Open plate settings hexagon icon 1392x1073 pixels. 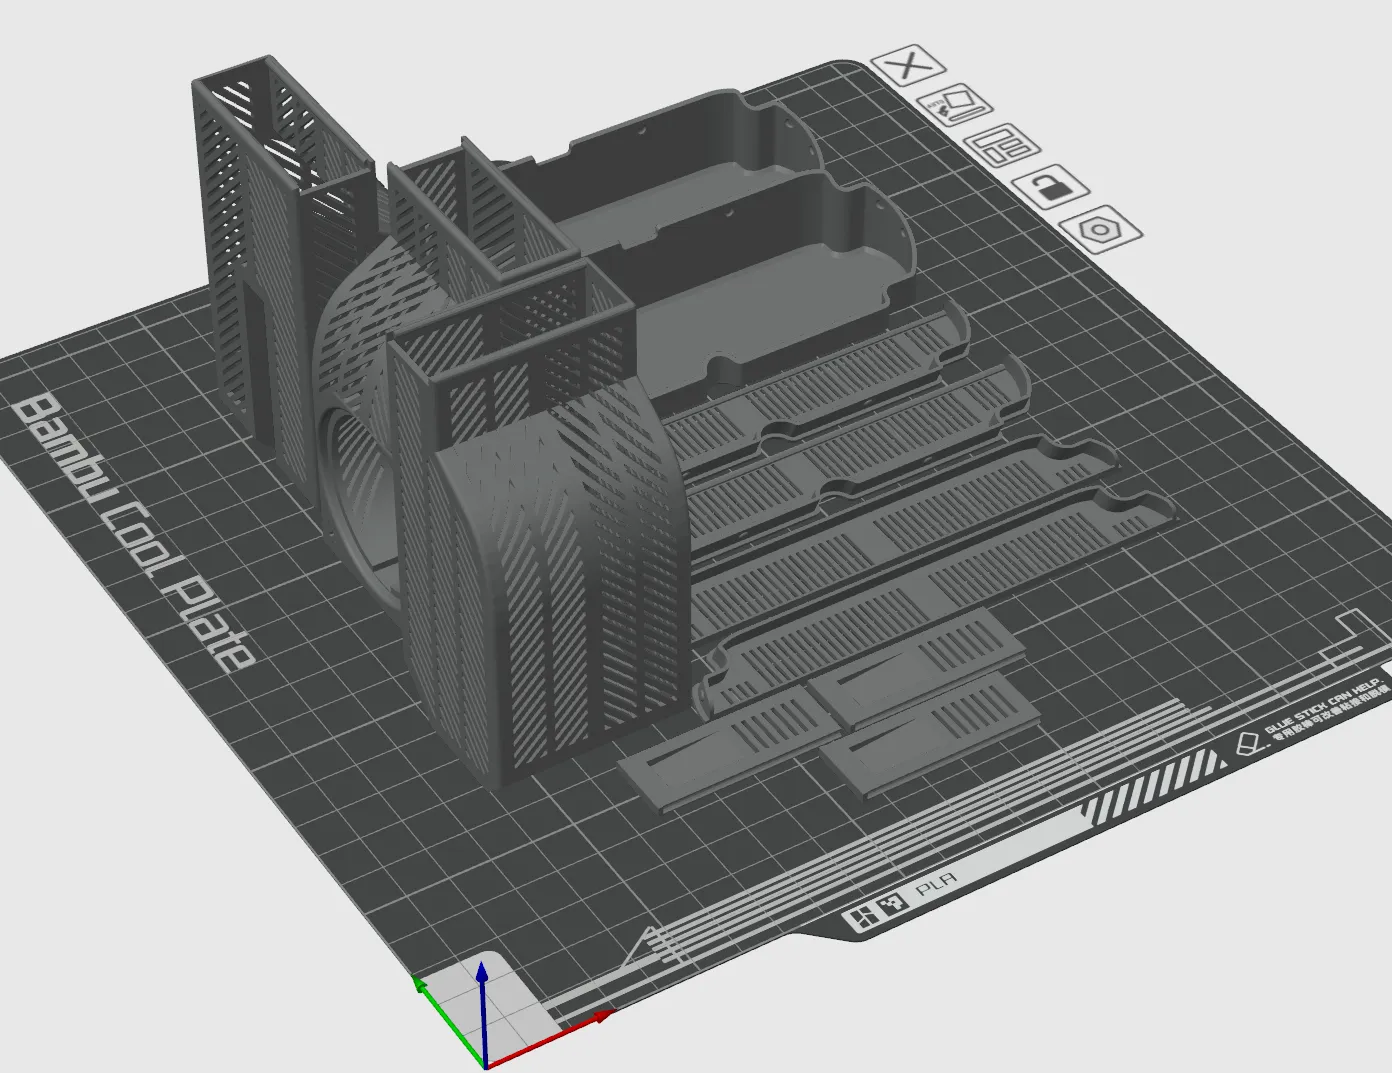(1101, 230)
